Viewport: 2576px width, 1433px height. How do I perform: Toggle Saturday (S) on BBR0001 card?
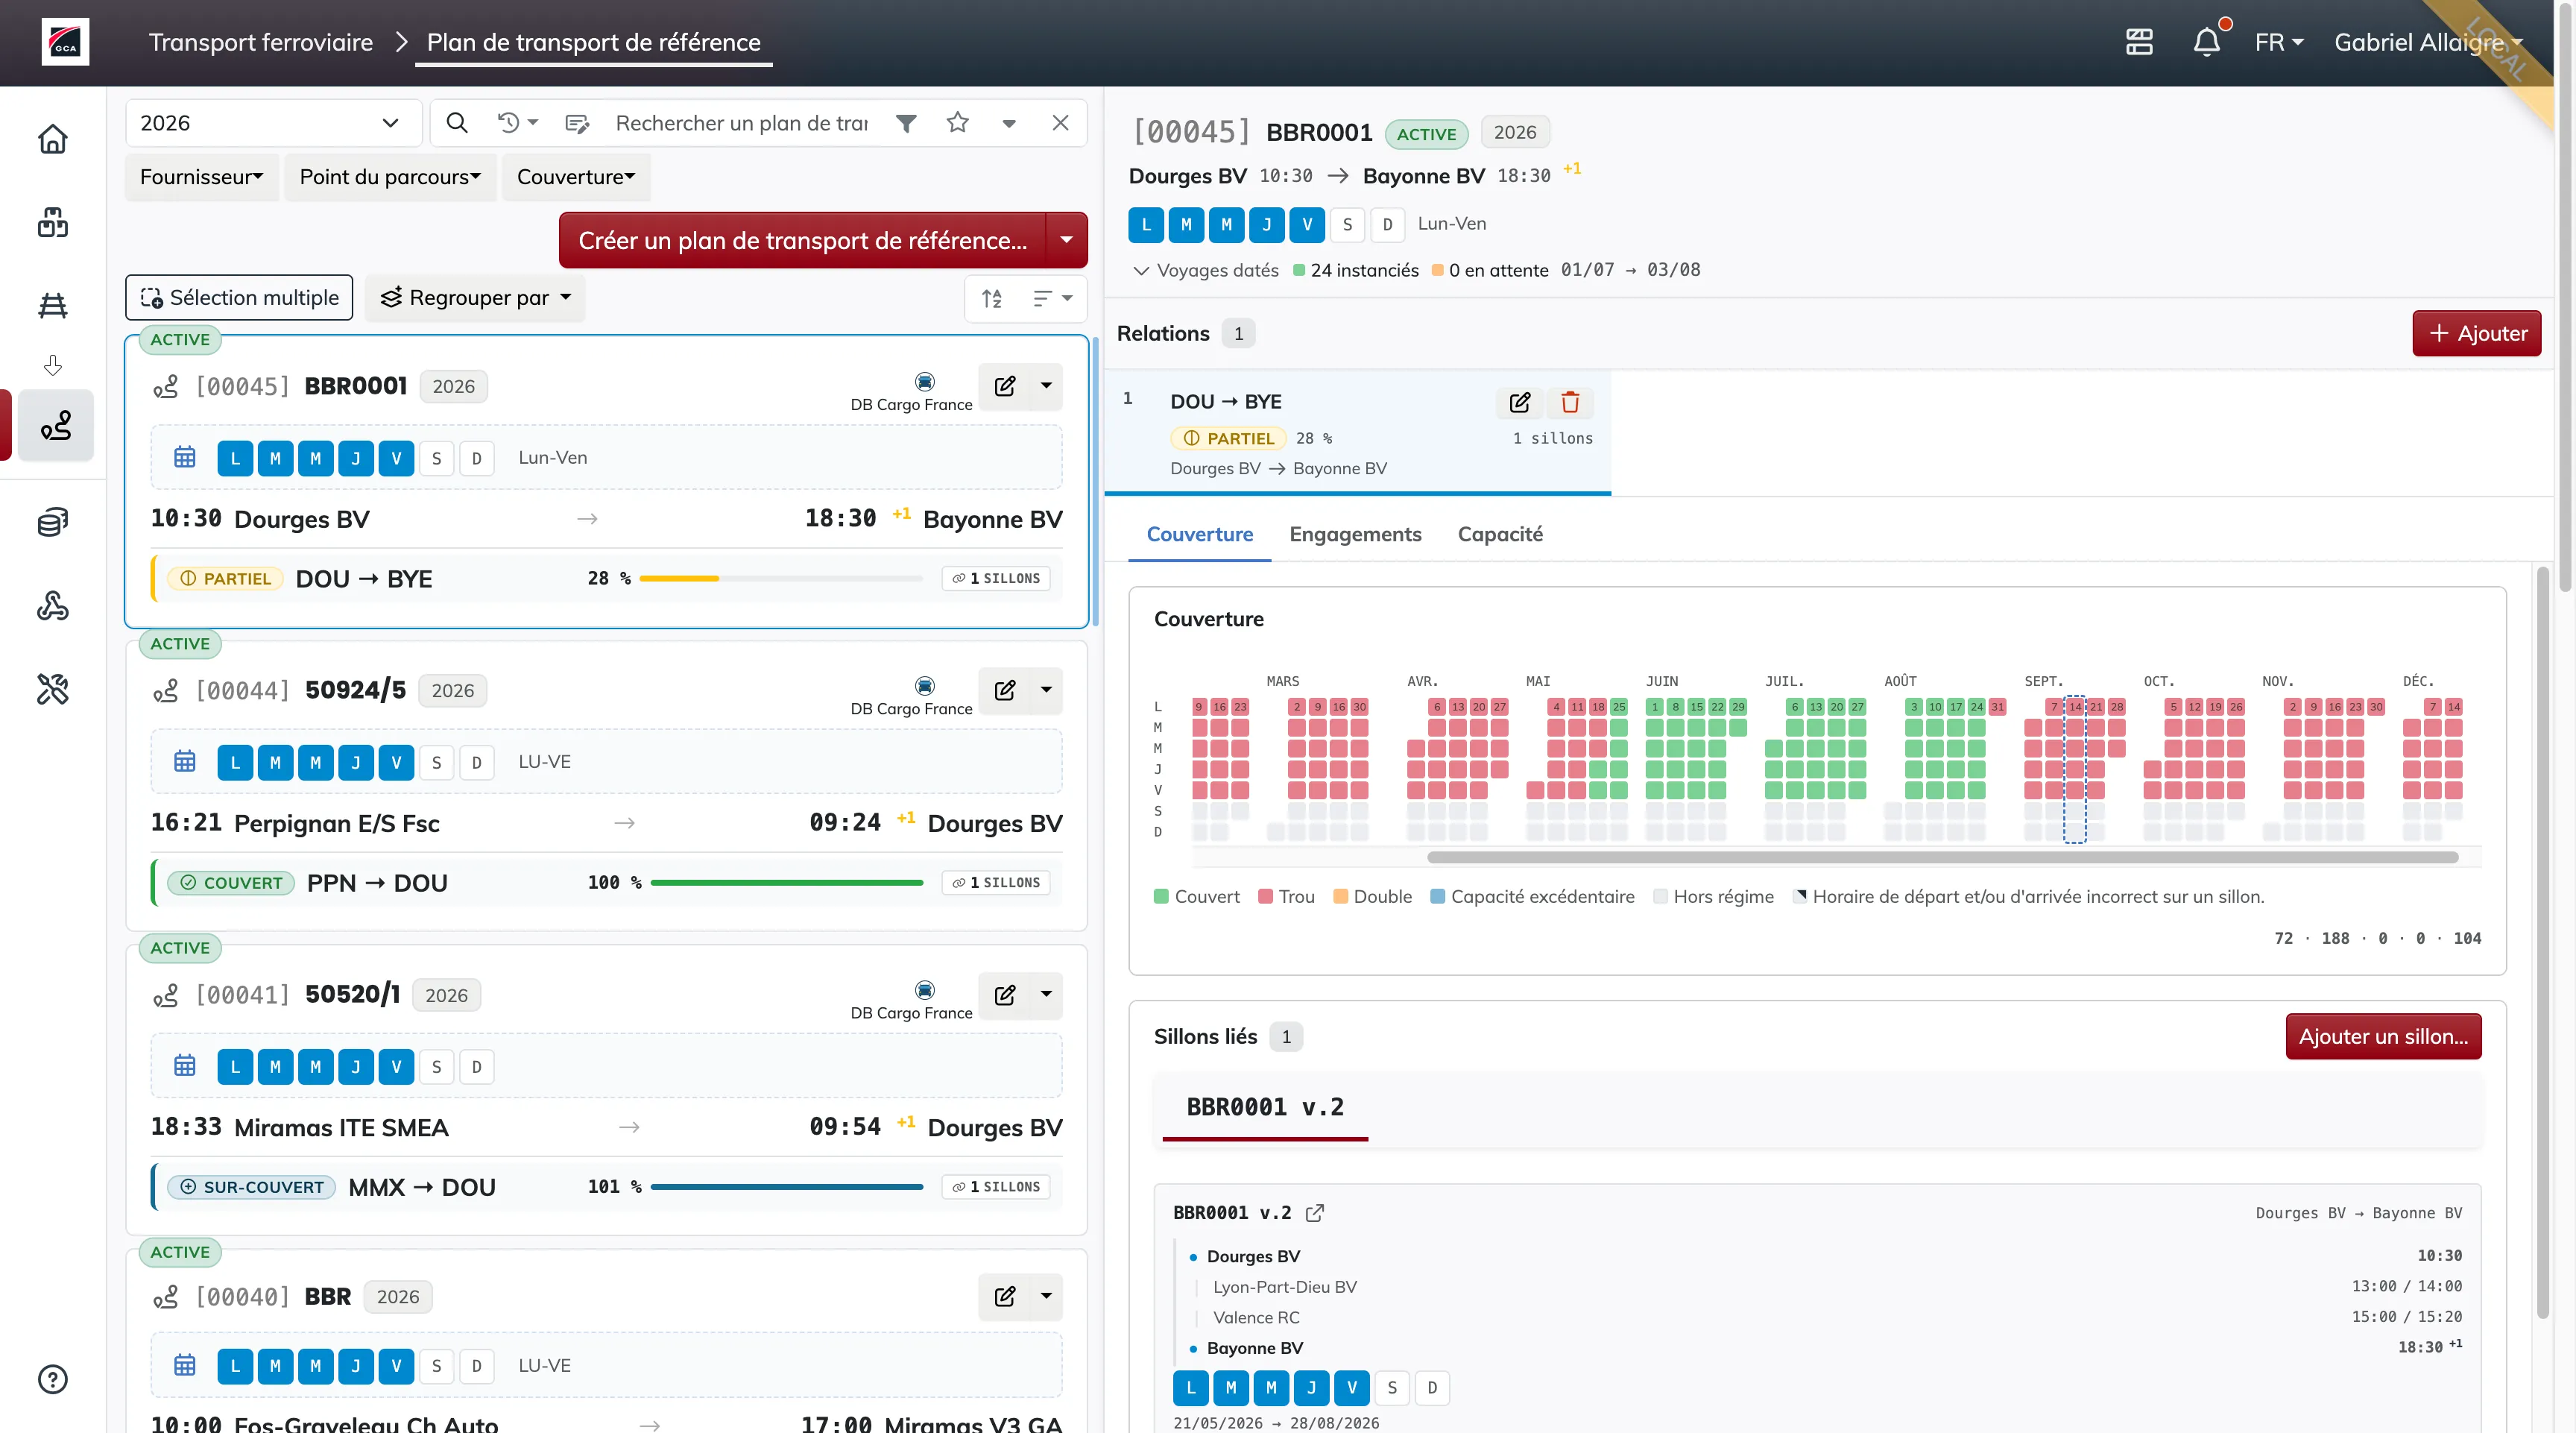point(436,458)
